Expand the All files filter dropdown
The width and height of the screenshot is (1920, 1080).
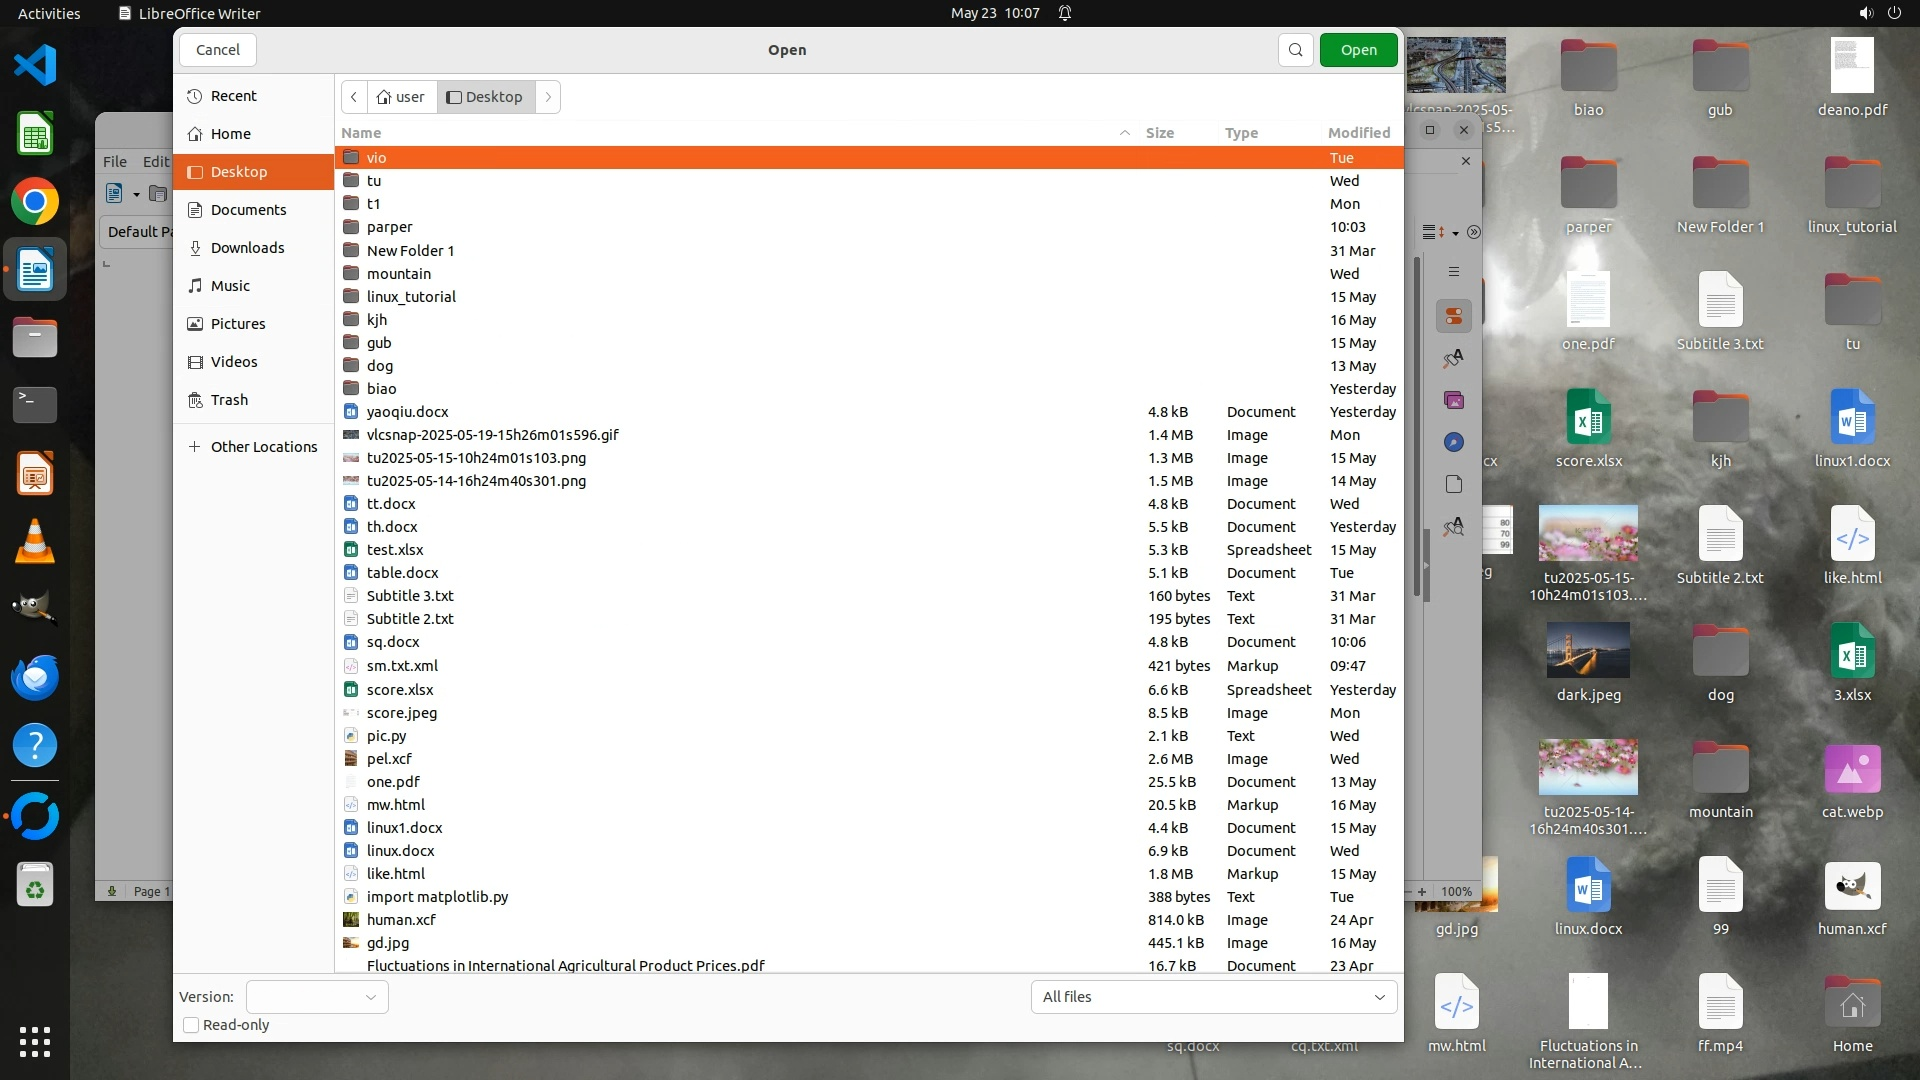coord(1213,997)
